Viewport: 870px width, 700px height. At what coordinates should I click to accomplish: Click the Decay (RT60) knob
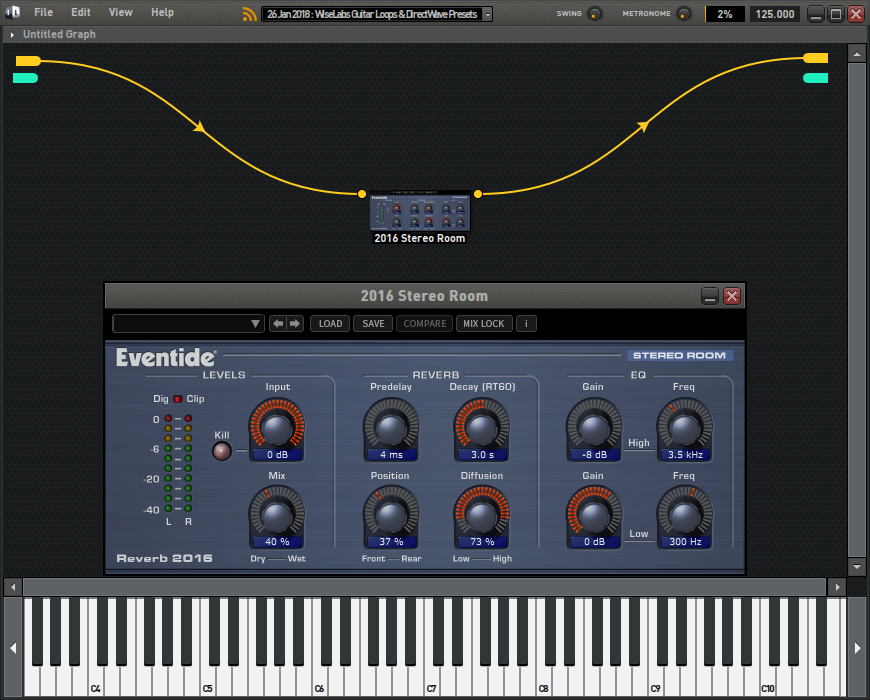pos(482,427)
